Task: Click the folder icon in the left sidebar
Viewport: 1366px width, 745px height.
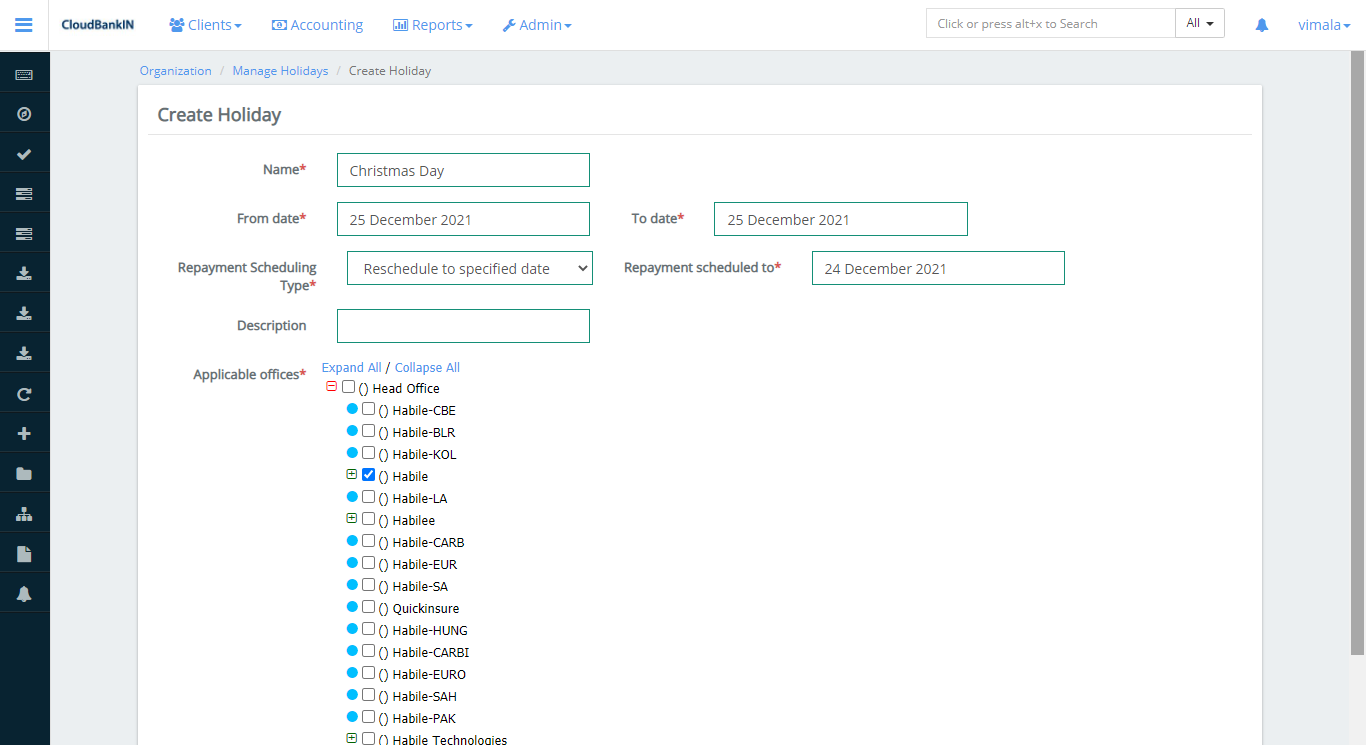Action: pos(24,472)
